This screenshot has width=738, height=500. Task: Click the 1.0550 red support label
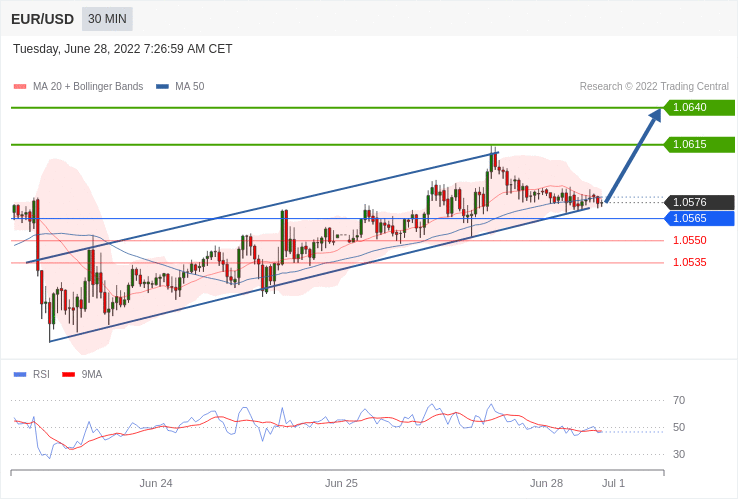pos(689,240)
